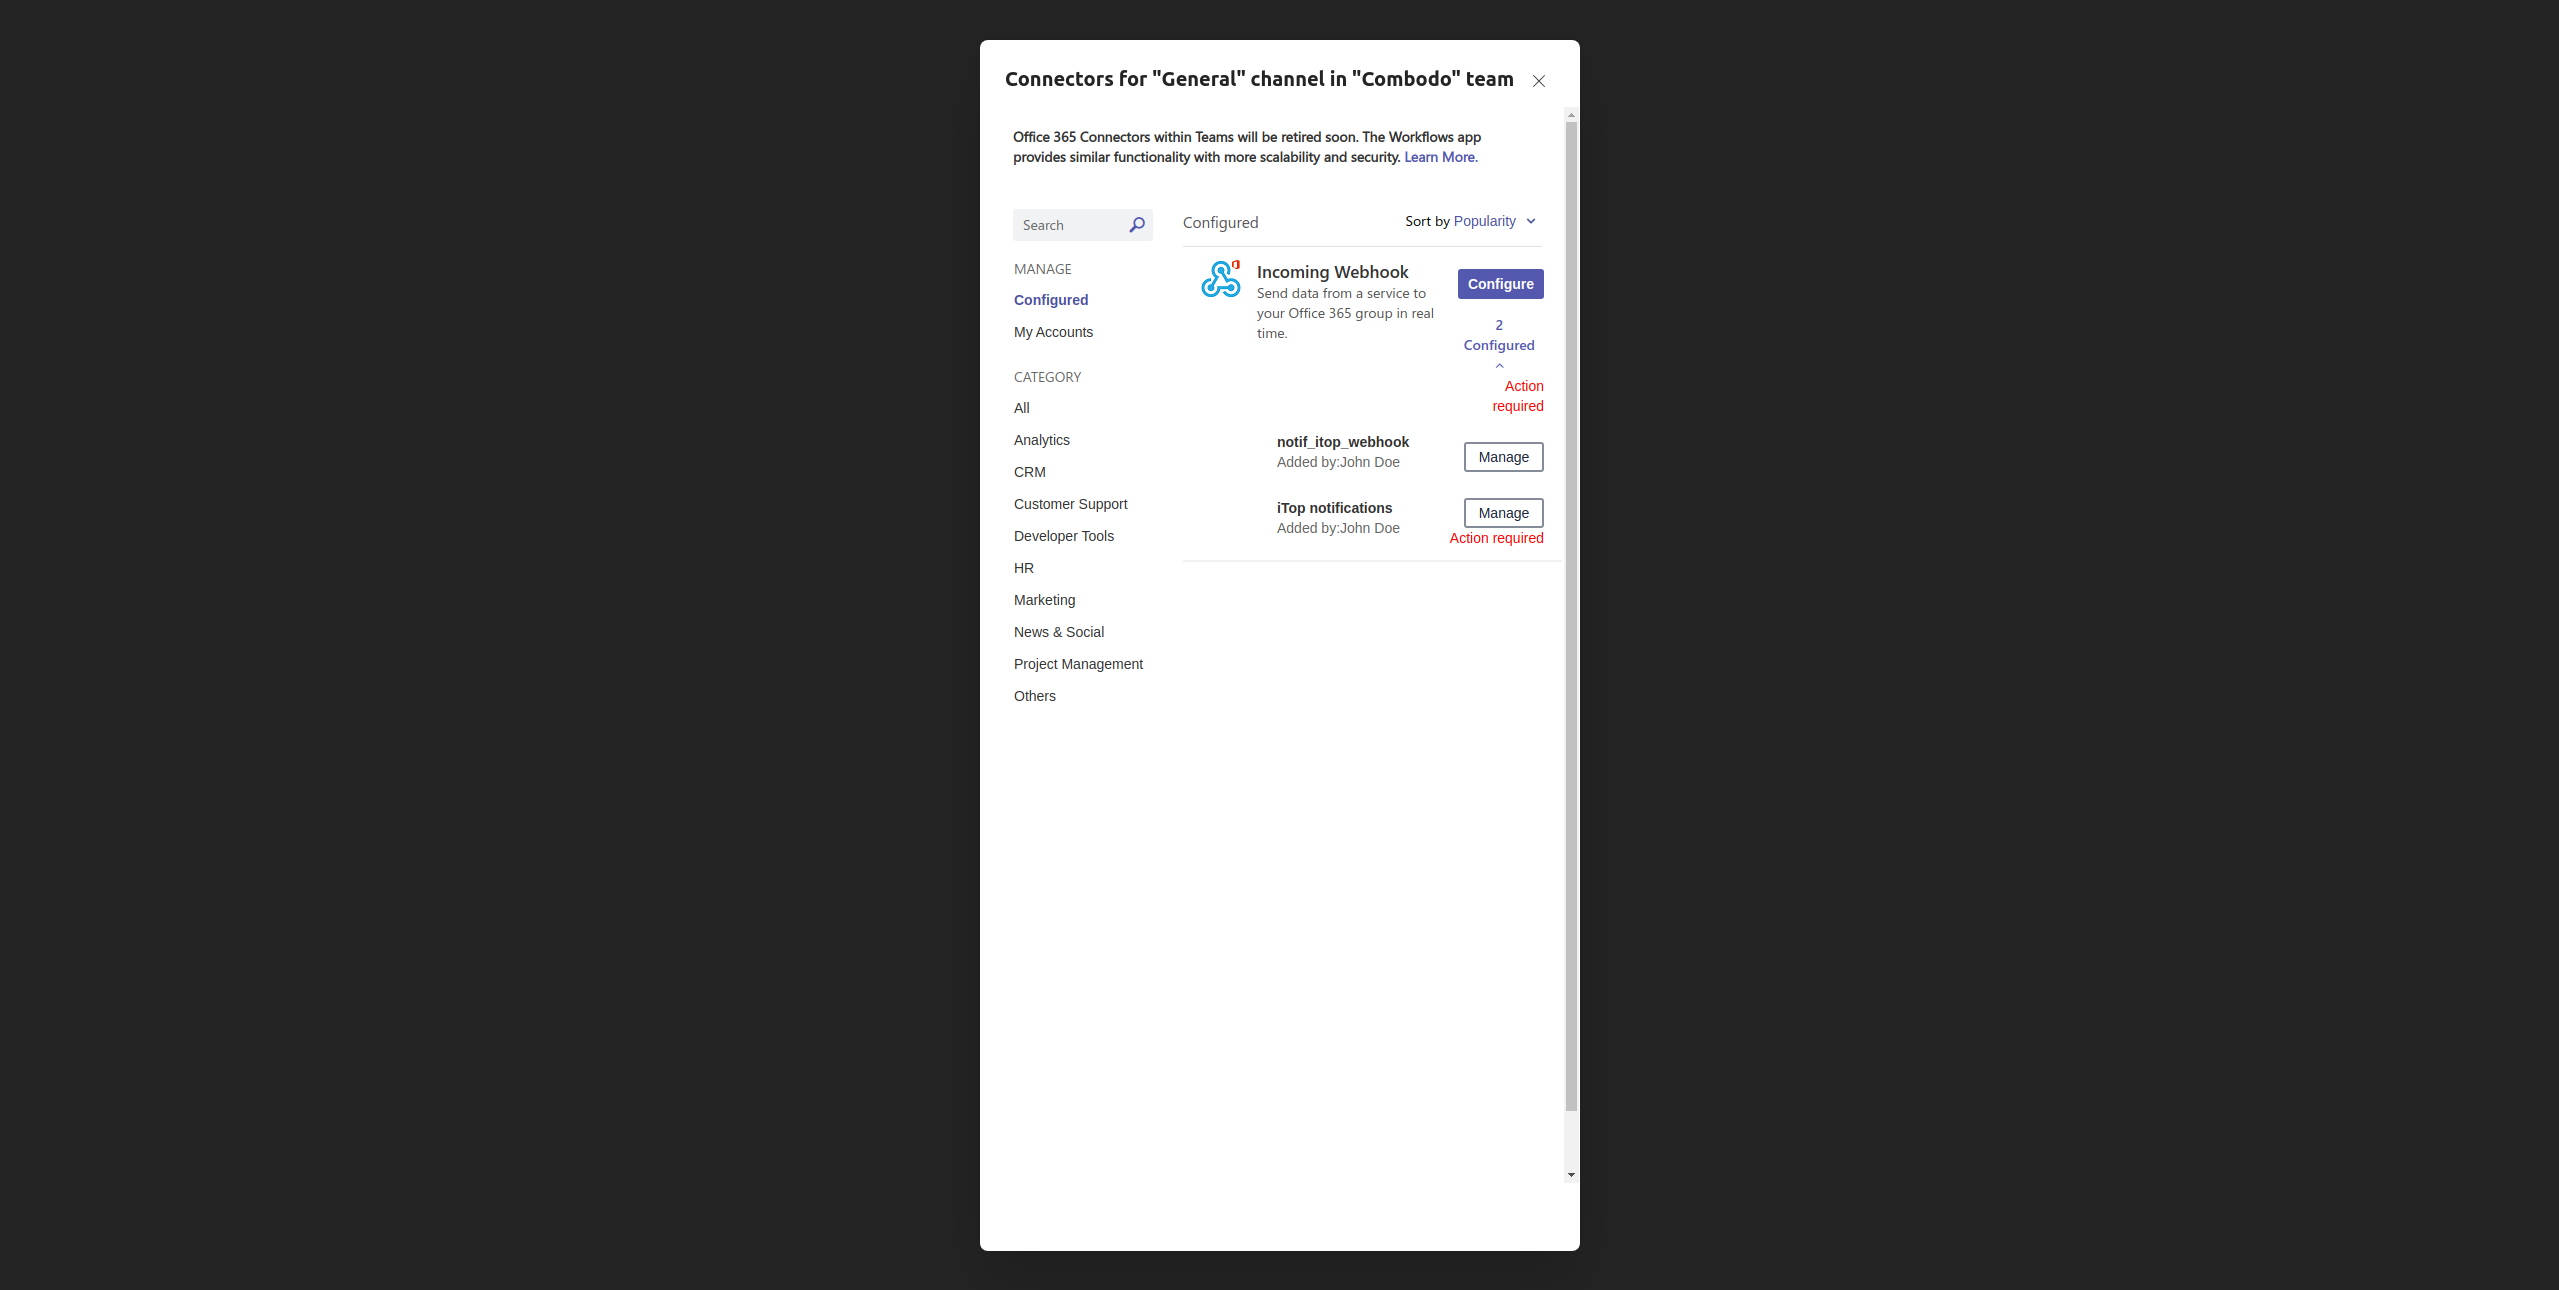Viewport: 2559px width, 1290px height.
Task: Select the News & Social category
Action: tap(1058, 632)
